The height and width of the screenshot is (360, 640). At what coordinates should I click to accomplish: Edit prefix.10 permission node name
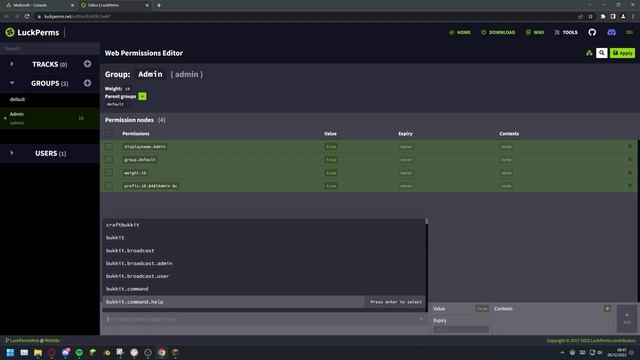coord(151,186)
